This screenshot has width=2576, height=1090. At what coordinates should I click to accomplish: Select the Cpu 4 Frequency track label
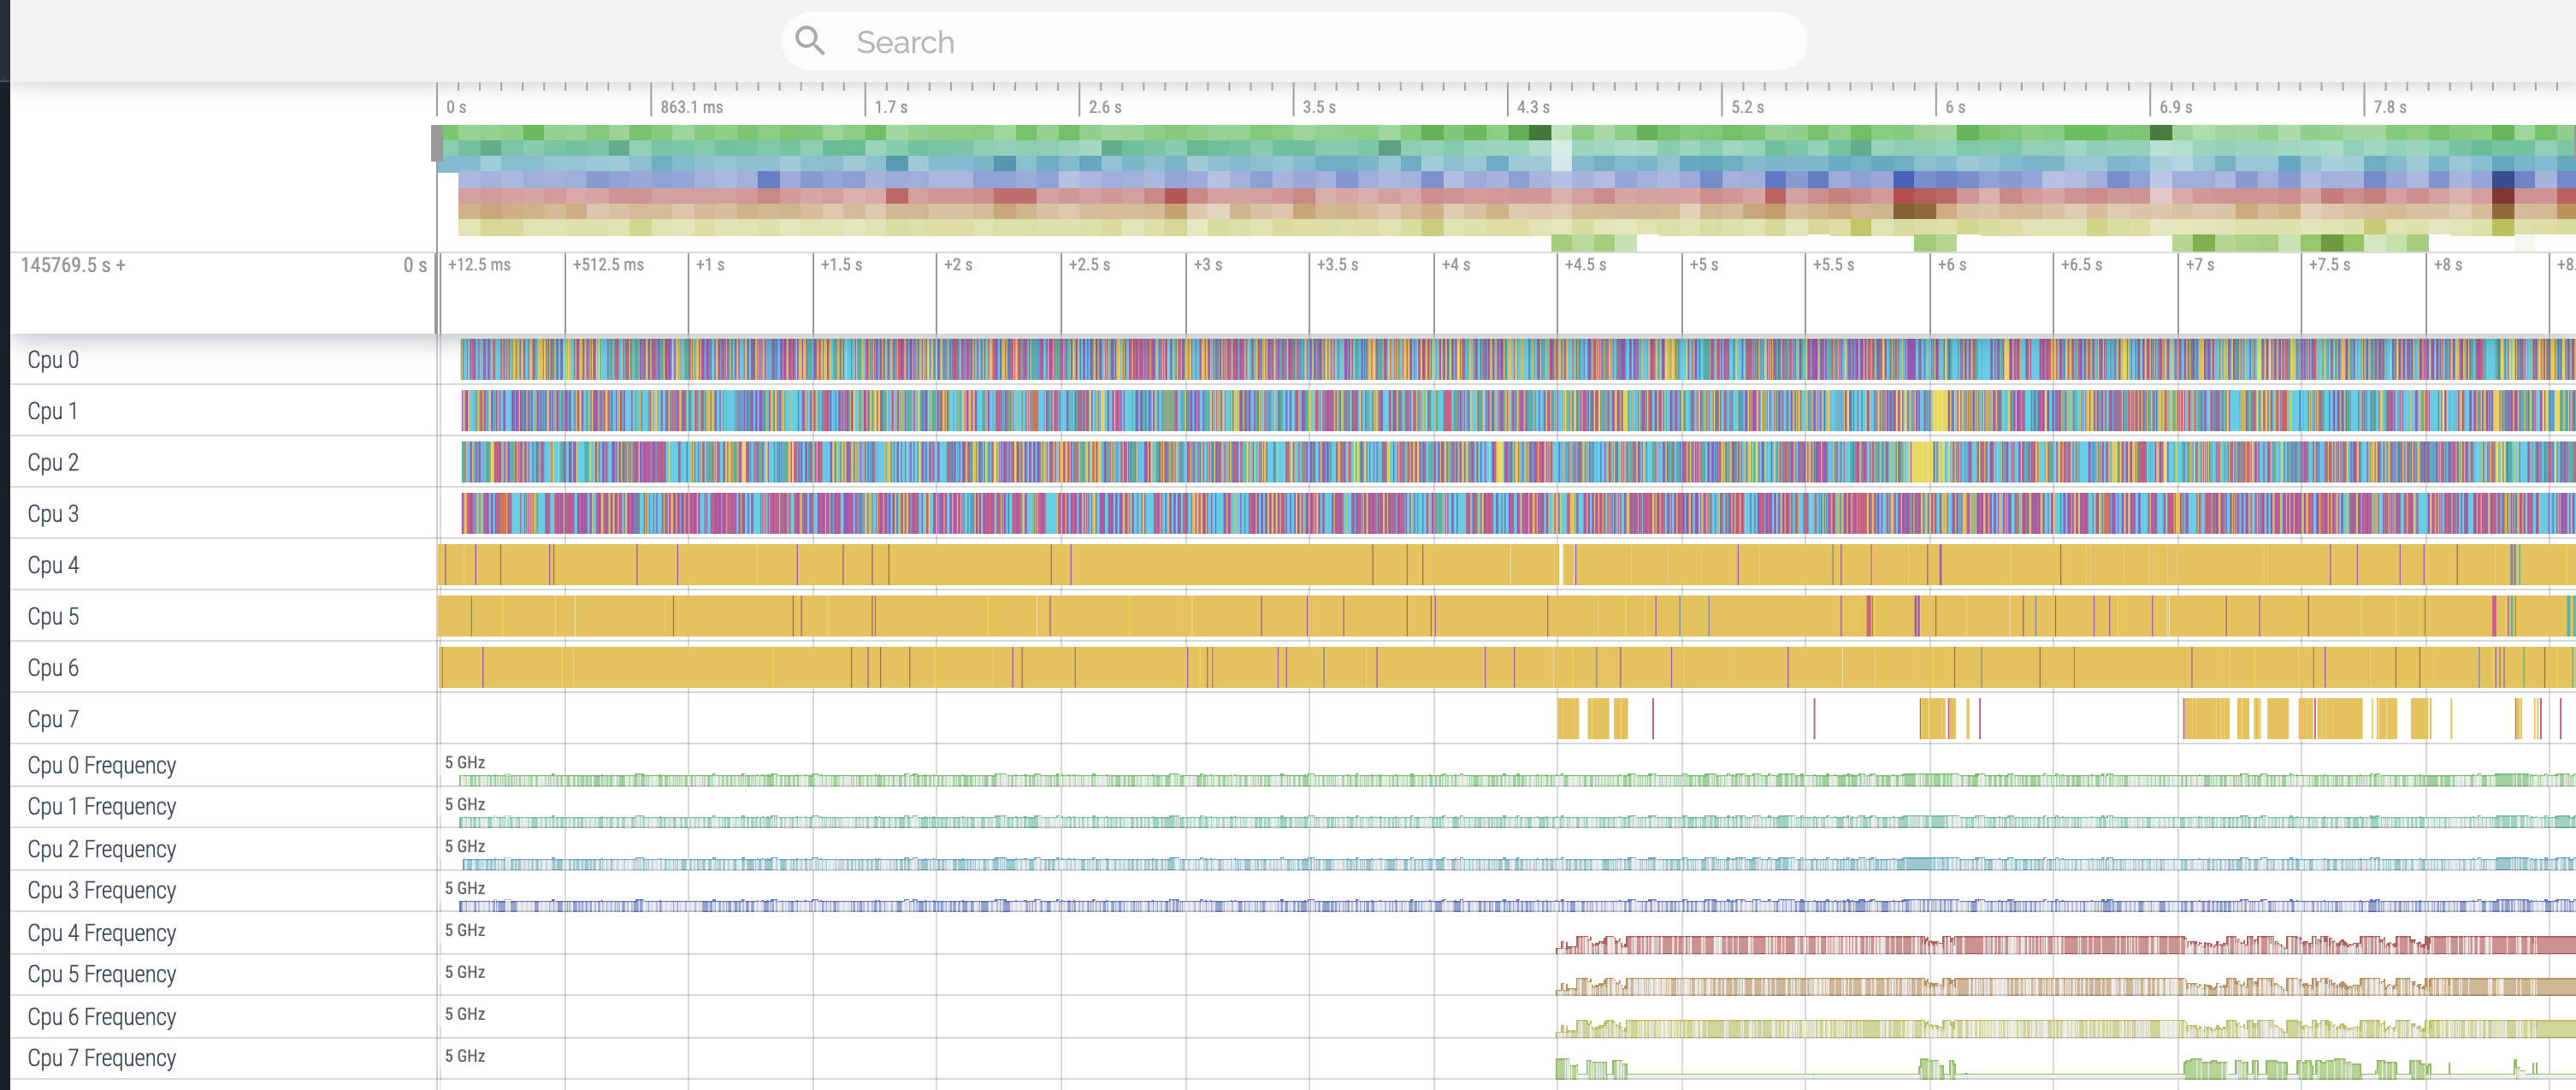point(101,933)
